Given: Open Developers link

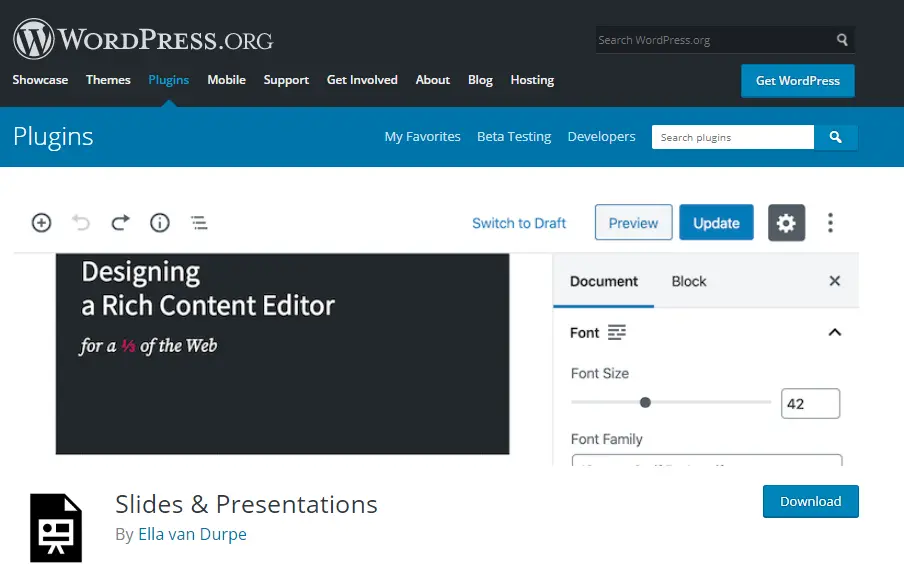Looking at the screenshot, I should coord(601,137).
